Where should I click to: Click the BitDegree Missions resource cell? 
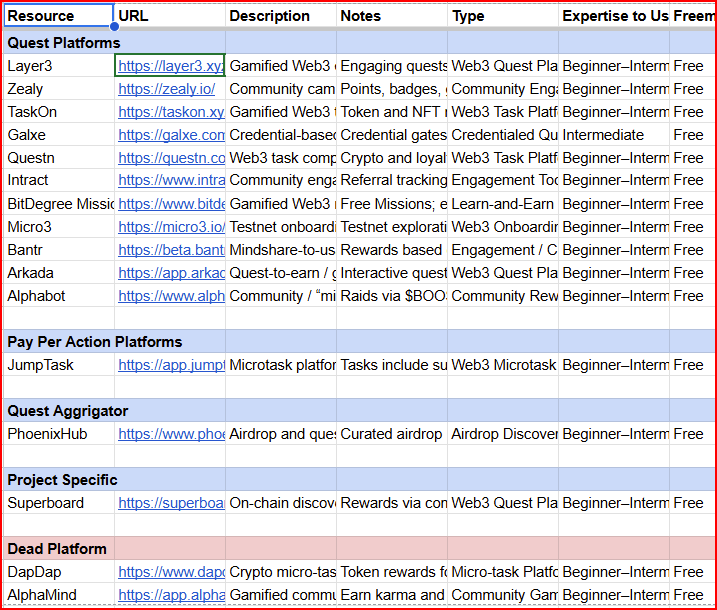click(x=60, y=204)
